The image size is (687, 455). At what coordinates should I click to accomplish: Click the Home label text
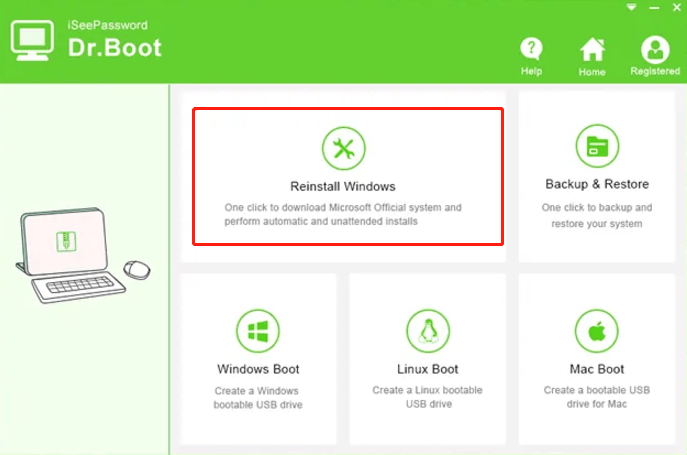point(592,72)
